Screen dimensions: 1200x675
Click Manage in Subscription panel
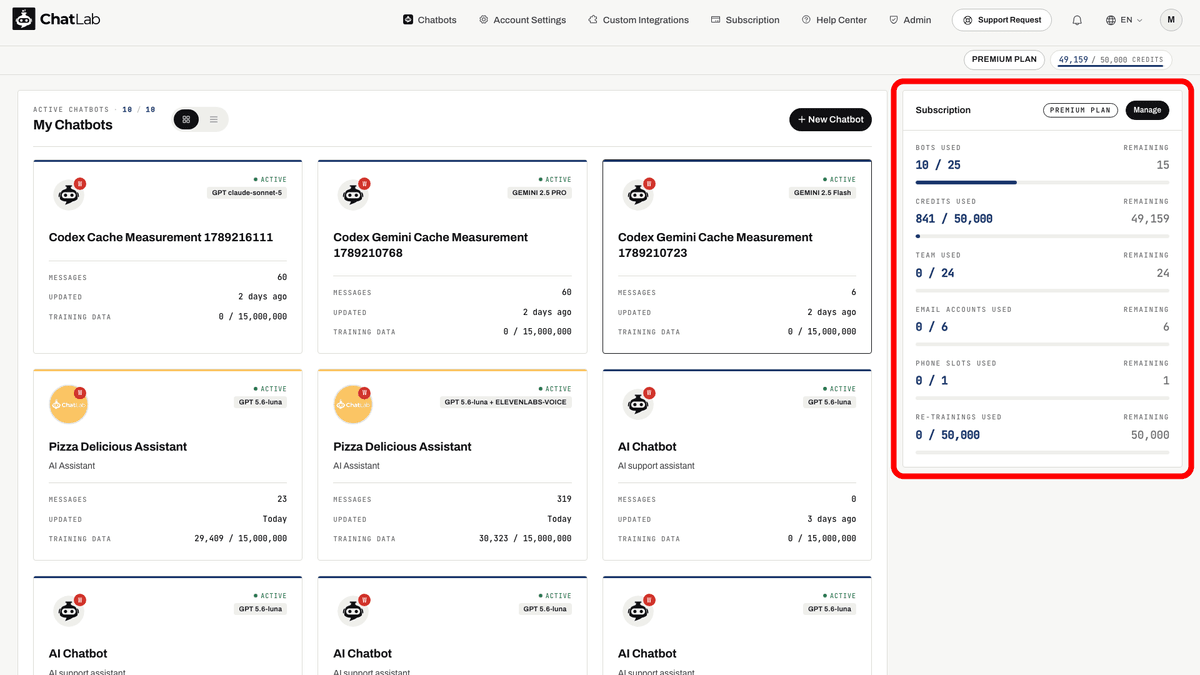[x=1147, y=110]
